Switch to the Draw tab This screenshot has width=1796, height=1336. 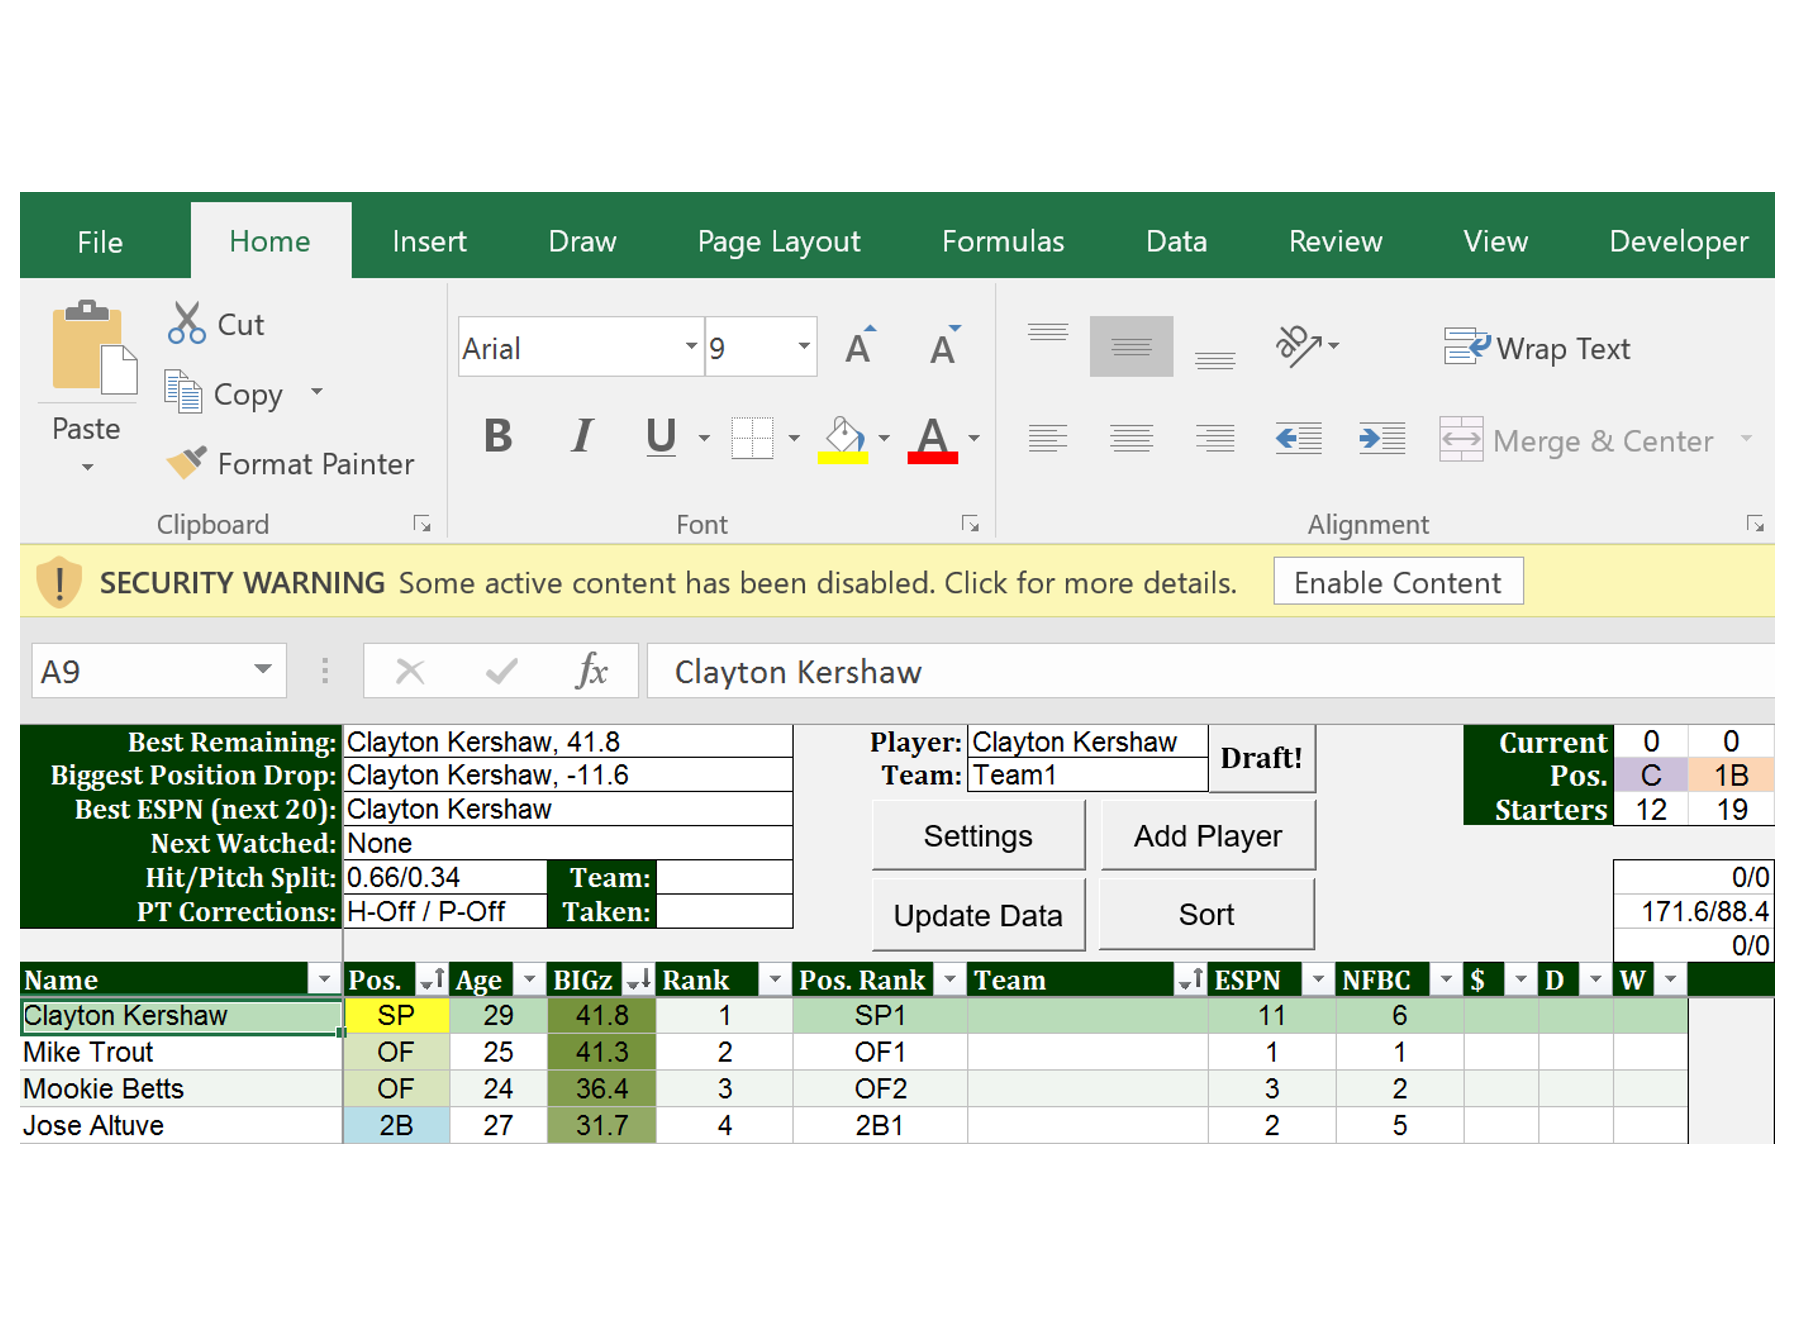pos(582,241)
